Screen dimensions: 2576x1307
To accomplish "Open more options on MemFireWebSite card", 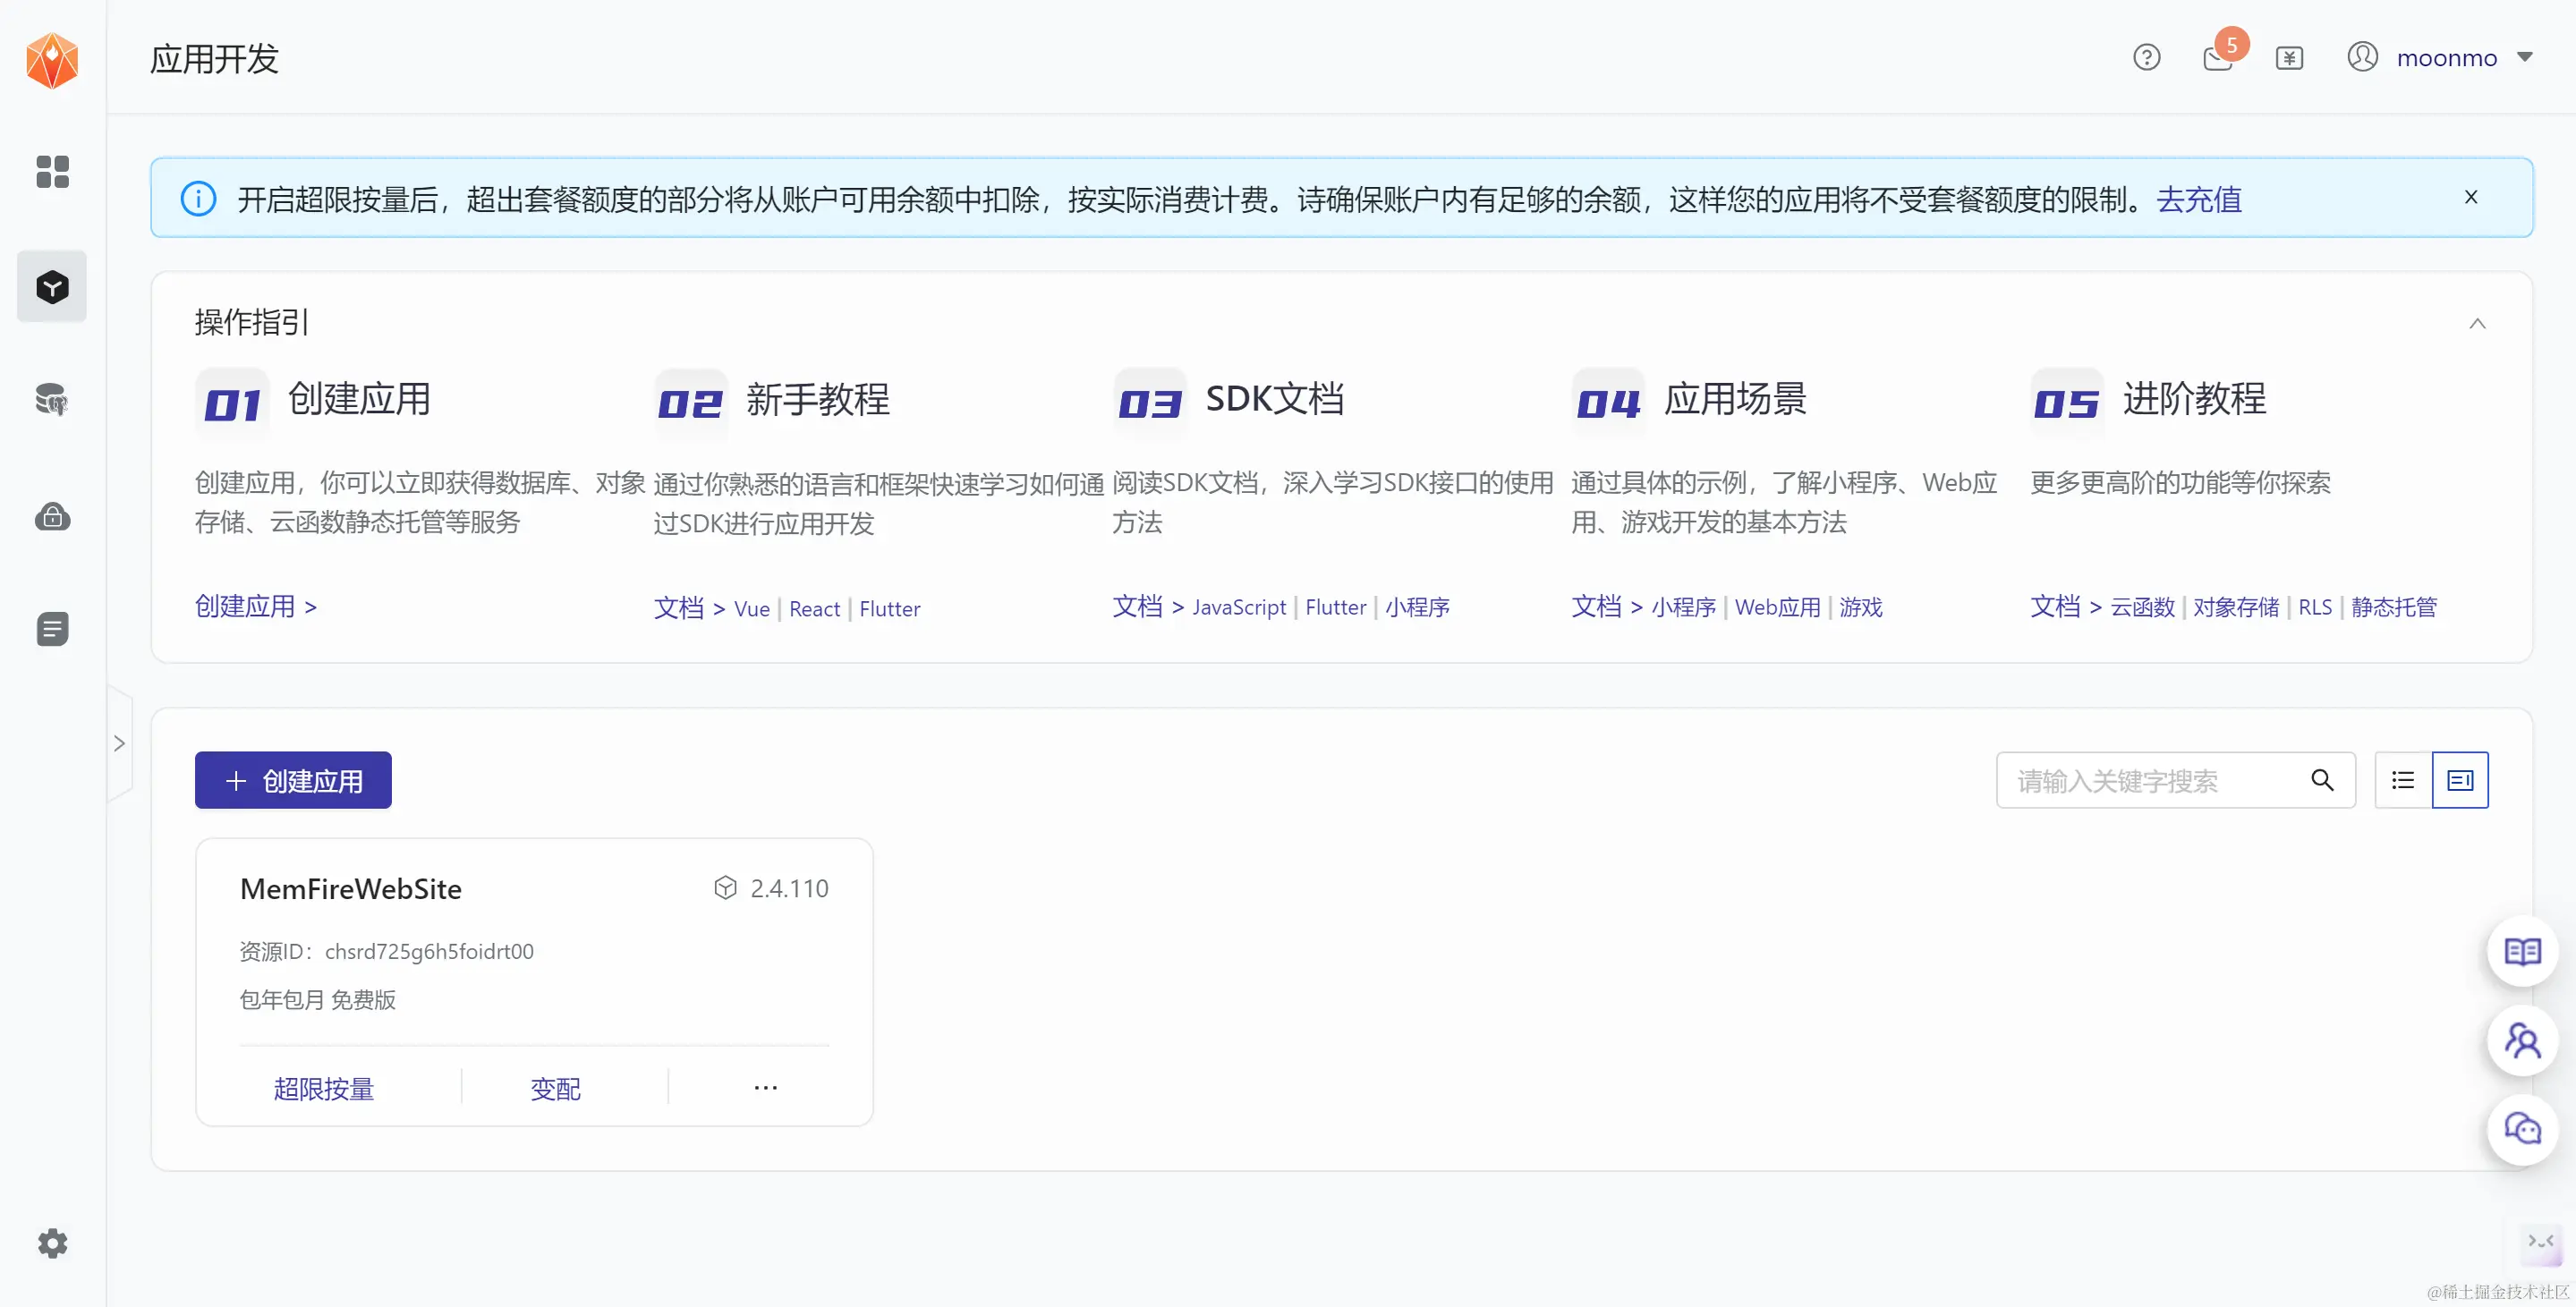I will tap(765, 1087).
